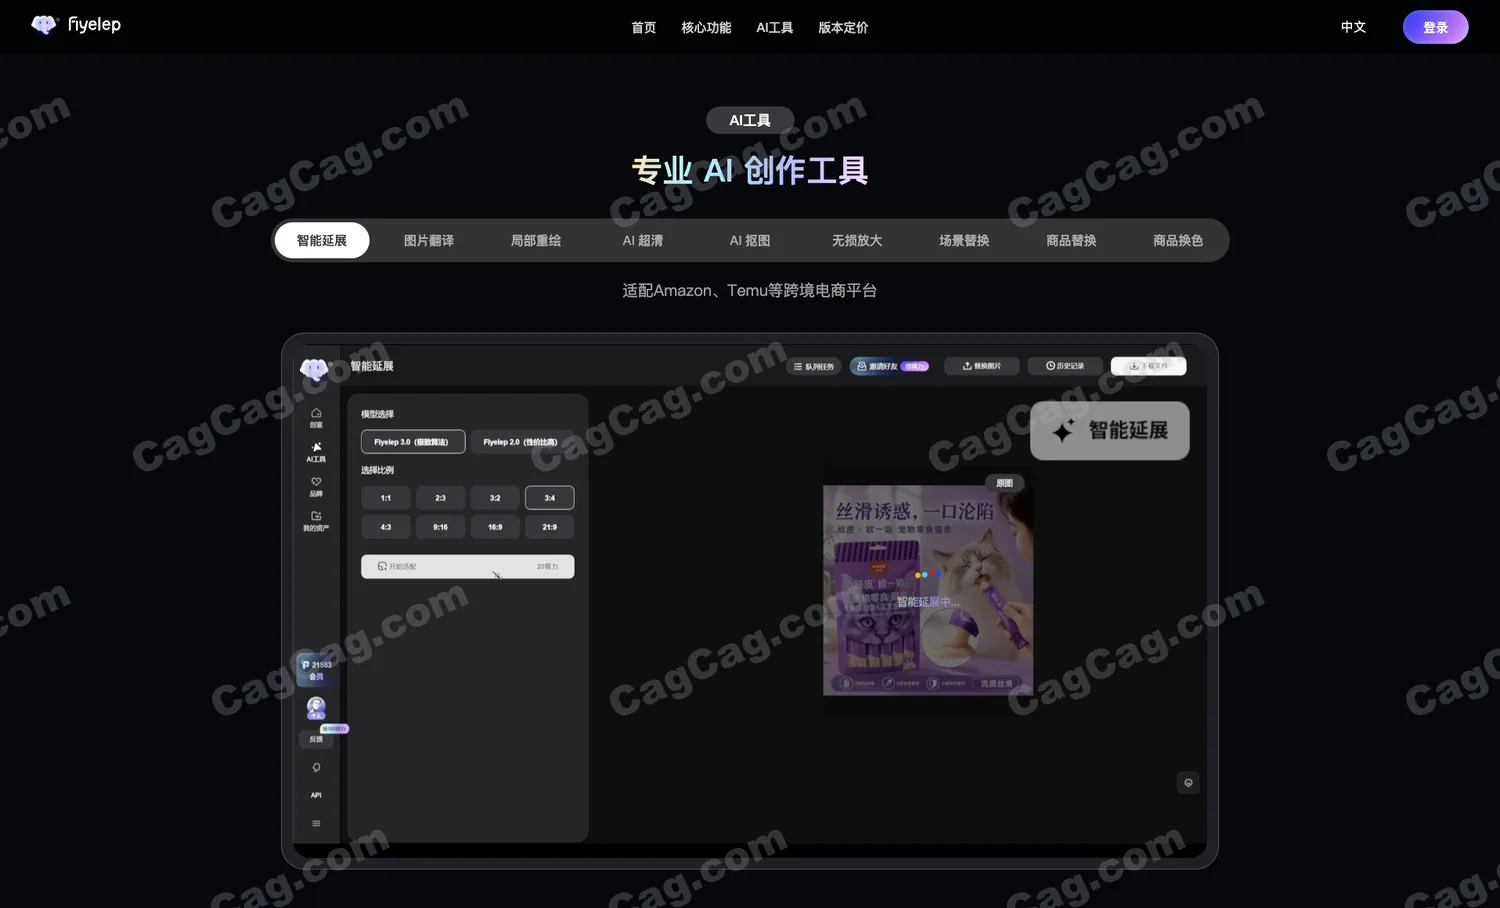
Task: Choose the 16:9 aspect ratio
Action: click(x=495, y=527)
